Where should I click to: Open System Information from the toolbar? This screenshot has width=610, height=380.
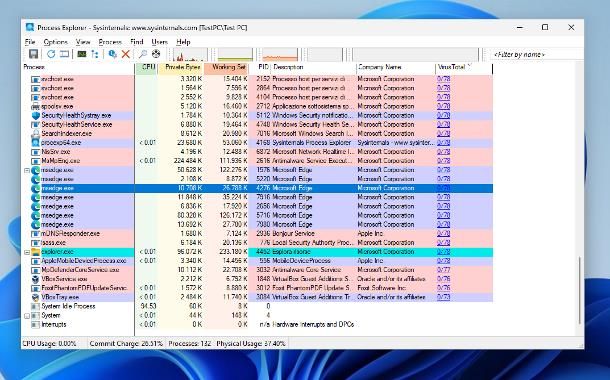click(82, 54)
